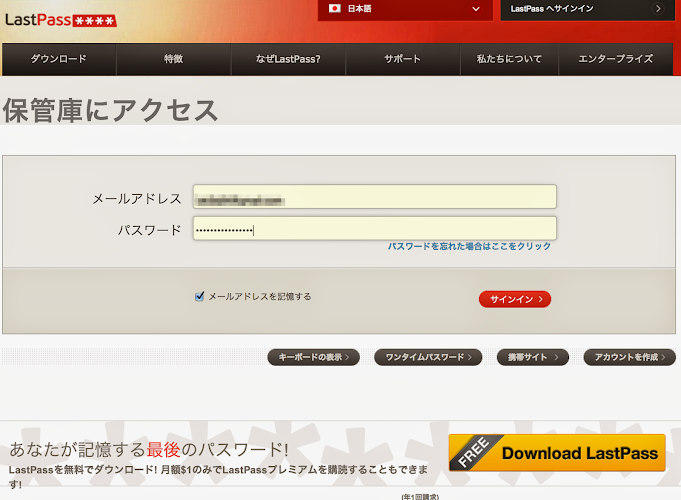Click the Japan flag icon
This screenshot has width=681, height=500.
click(334, 8)
